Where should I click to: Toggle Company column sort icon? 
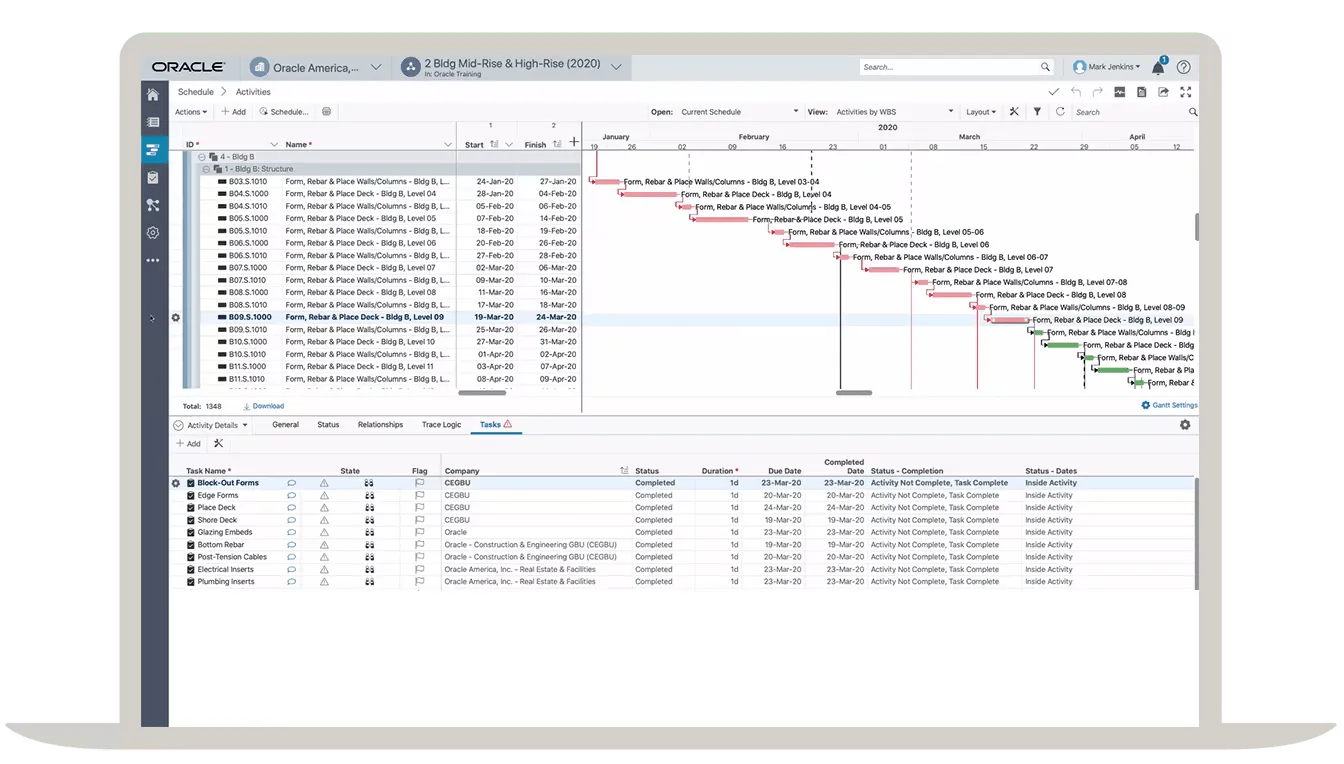[624, 471]
